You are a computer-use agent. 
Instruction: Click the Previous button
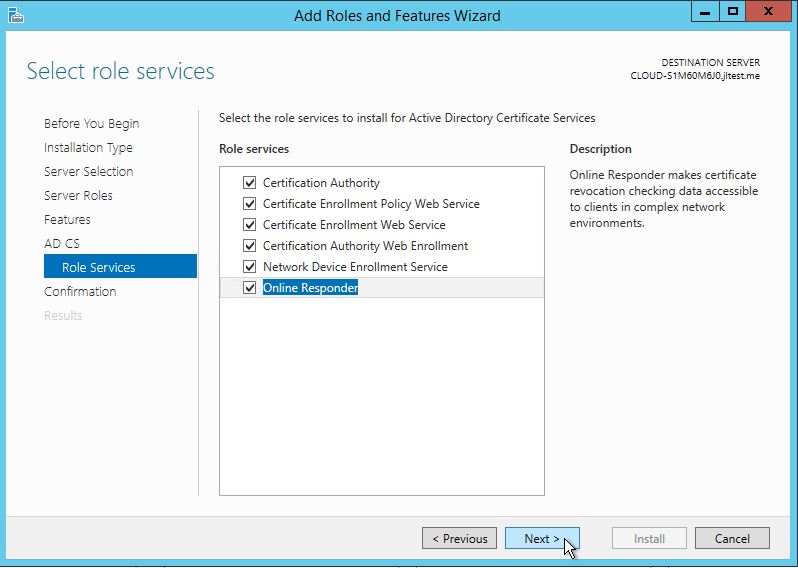point(459,538)
